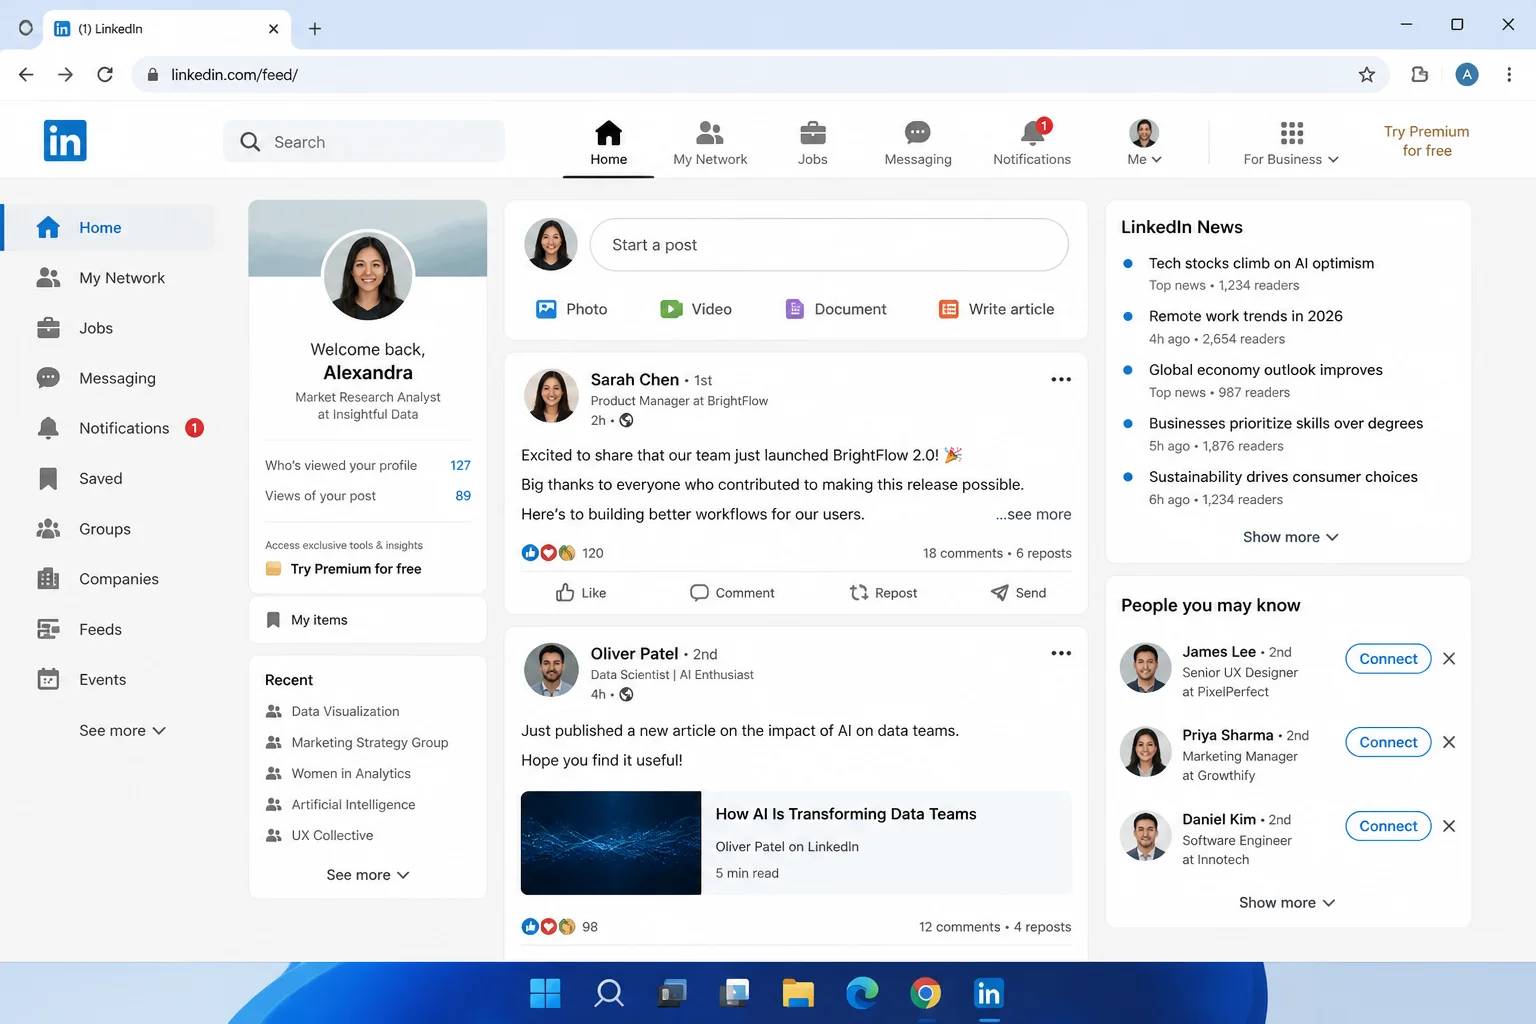The width and height of the screenshot is (1536, 1024).
Task: Open Data Visualization recent group
Action: tap(332, 711)
